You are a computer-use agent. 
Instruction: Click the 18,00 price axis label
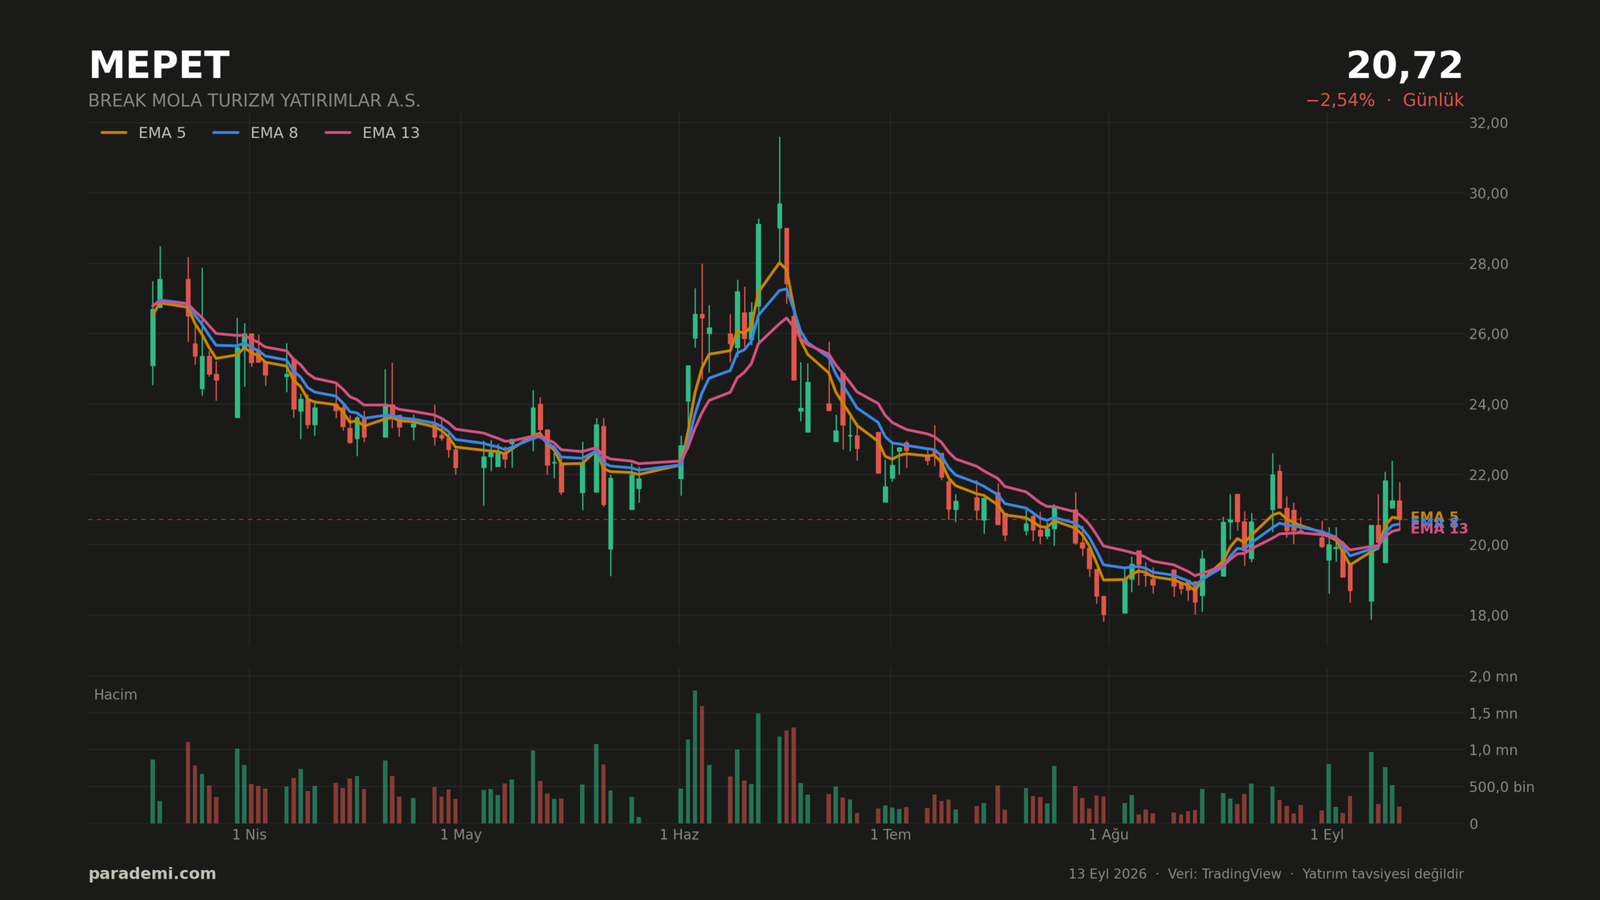(1488, 615)
